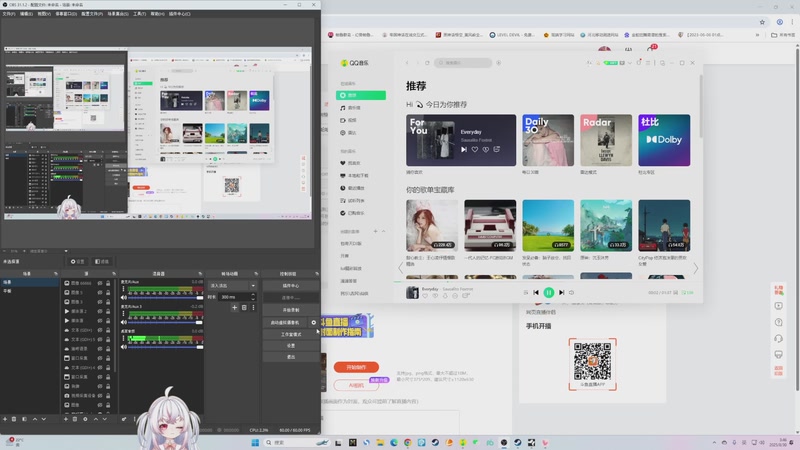Adjust 桌面音频 volume slider
Viewport: 800px width, 450px height.
tap(166, 347)
